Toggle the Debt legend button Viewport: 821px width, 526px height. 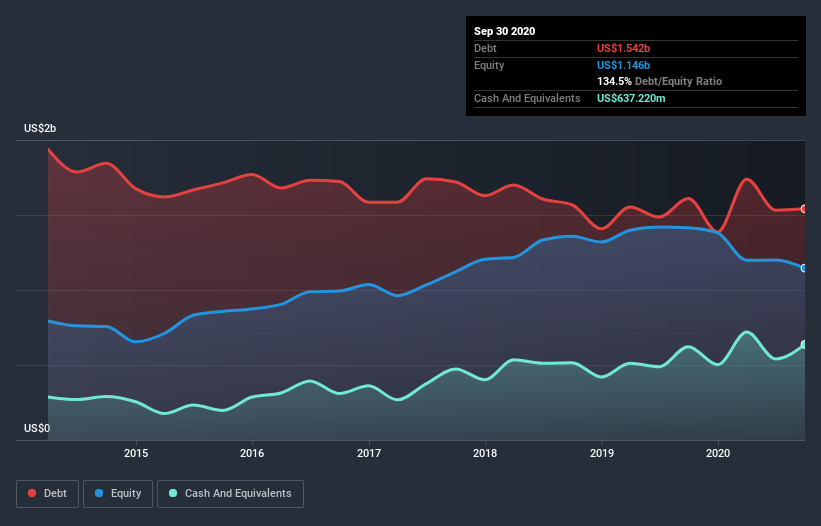[x=47, y=494]
